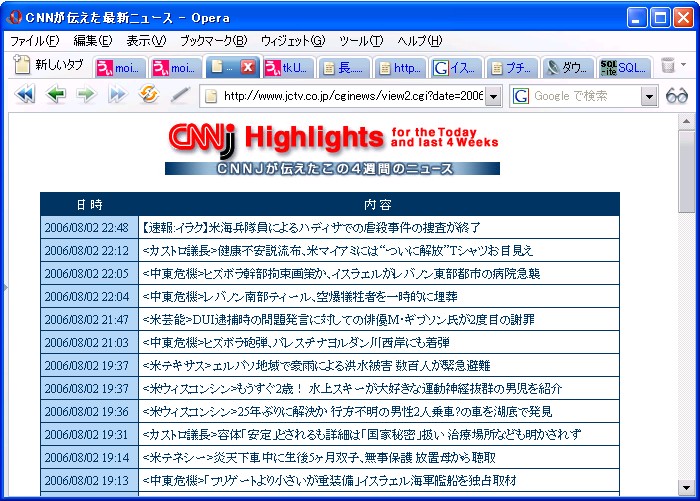Click the glasses view icon
Viewport: 700px width, 501px height.
tap(677, 96)
